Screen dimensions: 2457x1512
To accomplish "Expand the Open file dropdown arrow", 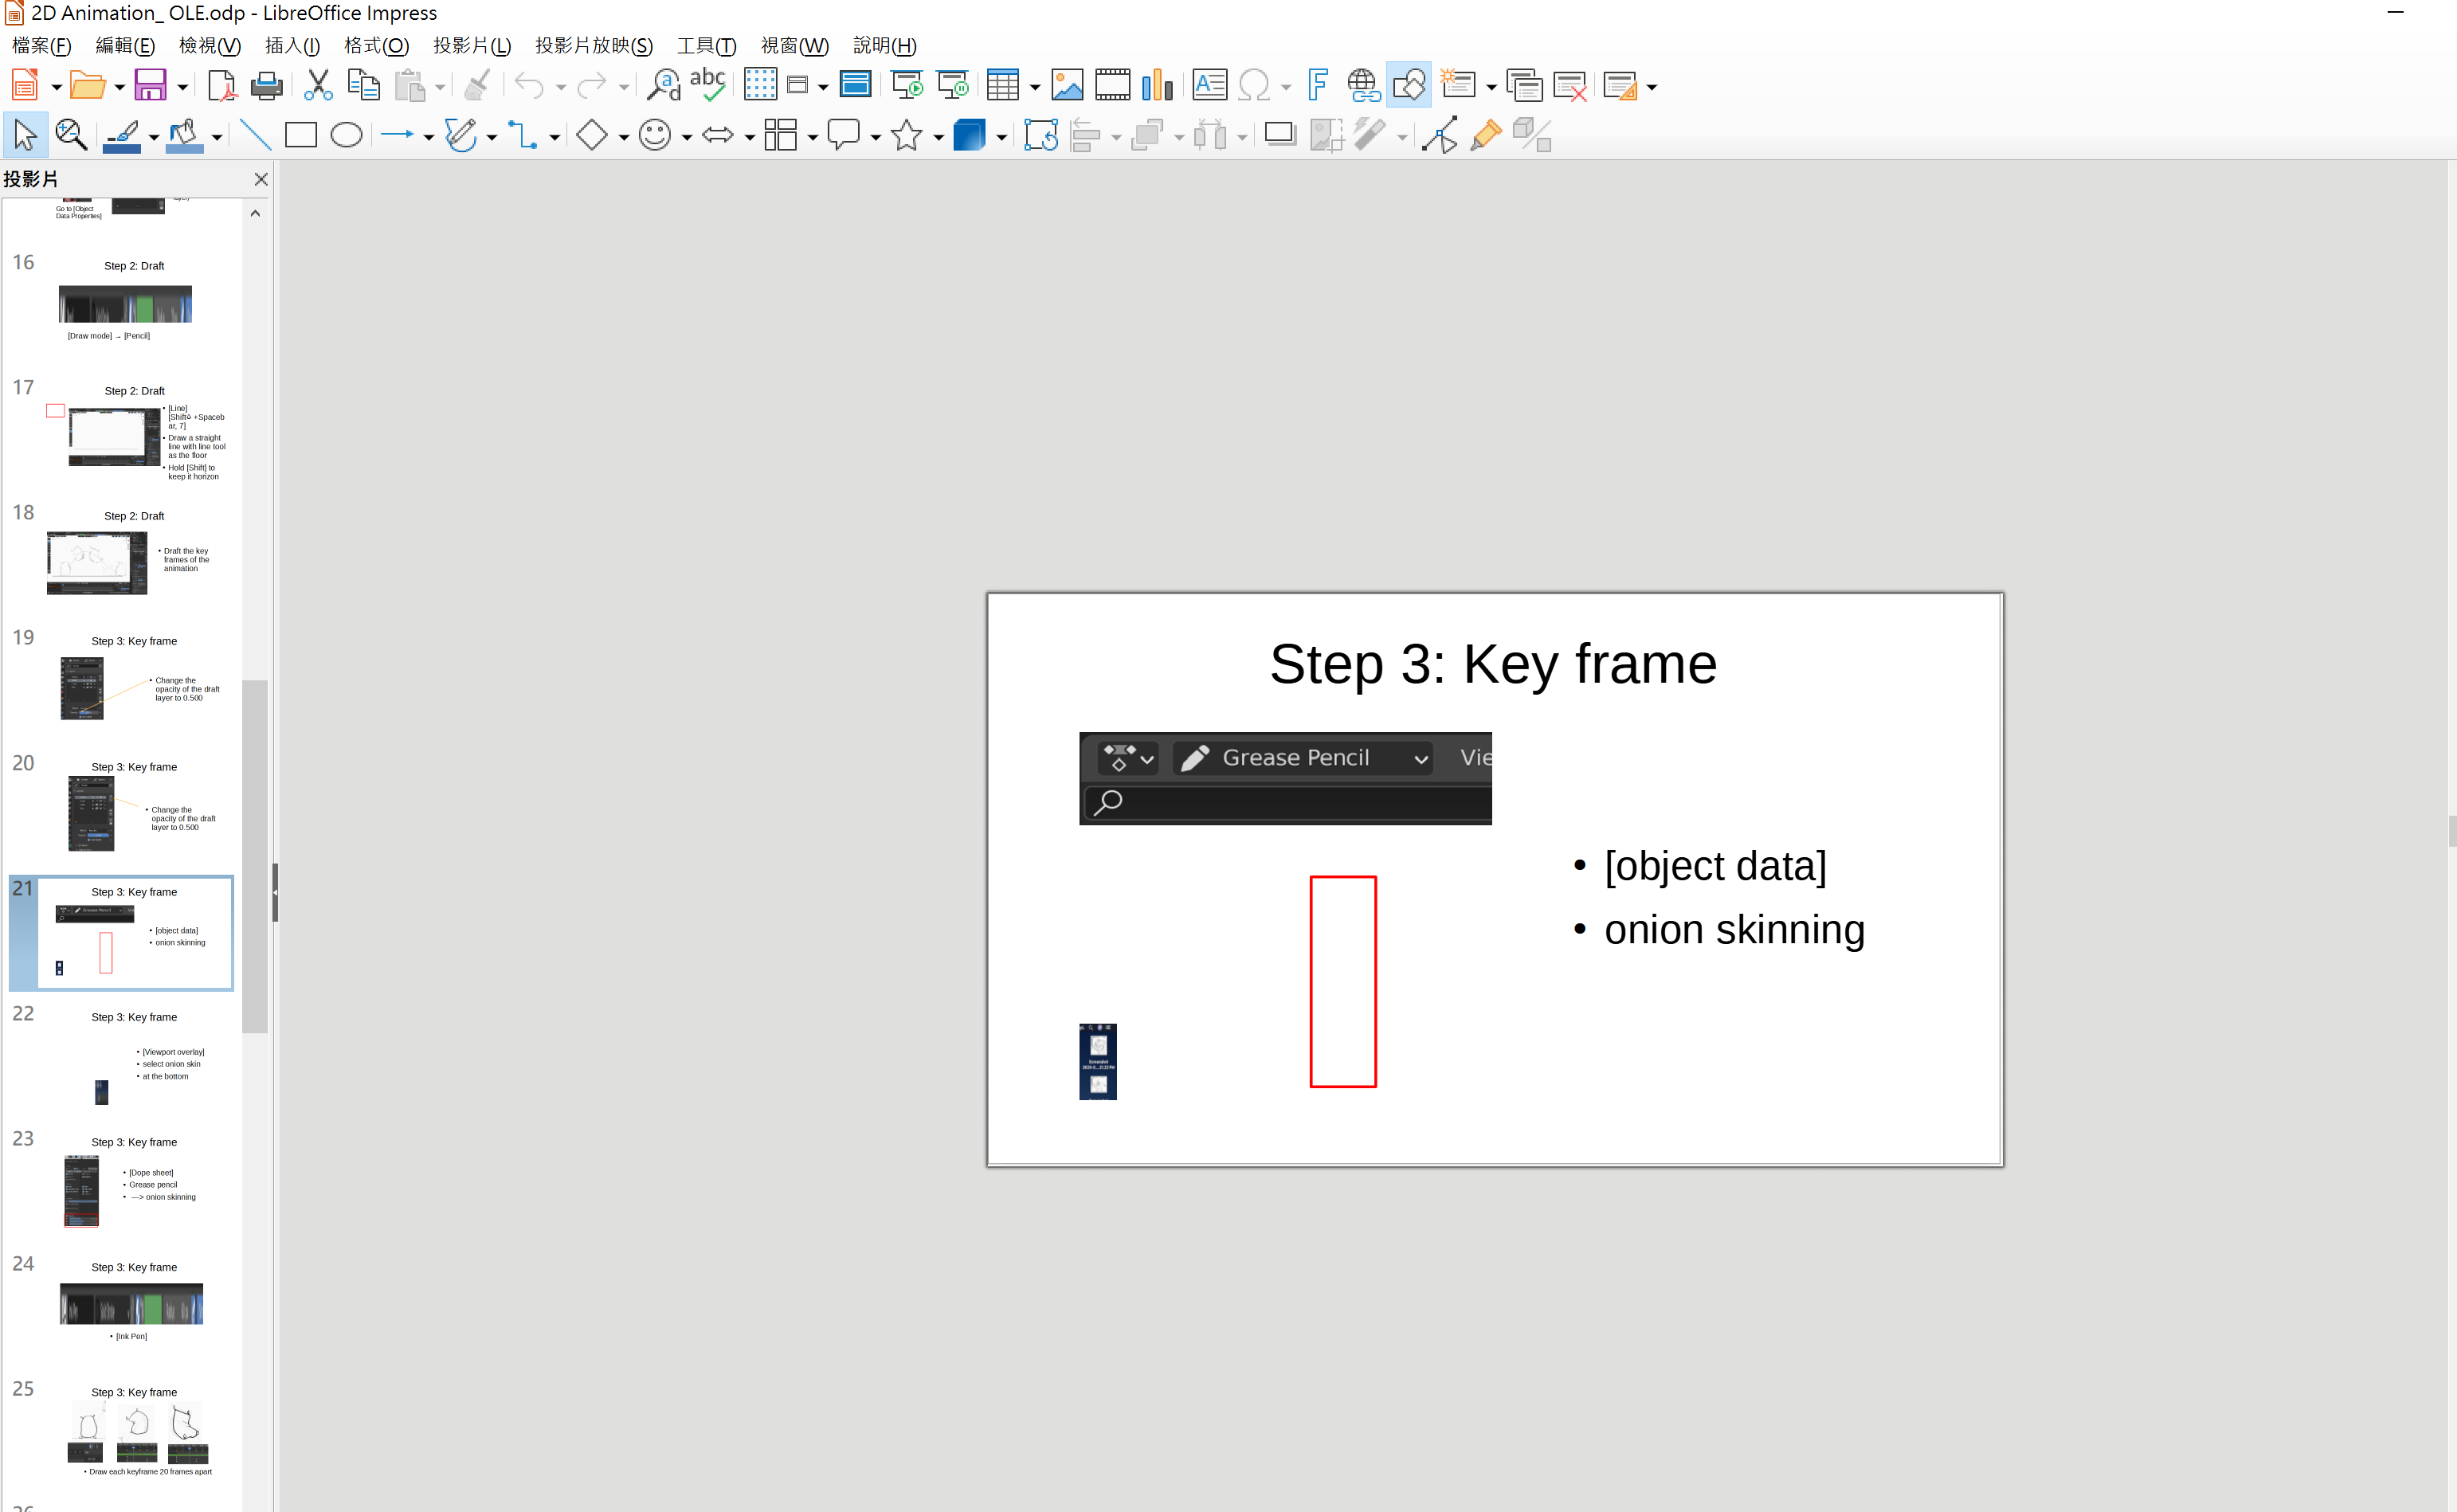I will point(120,88).
